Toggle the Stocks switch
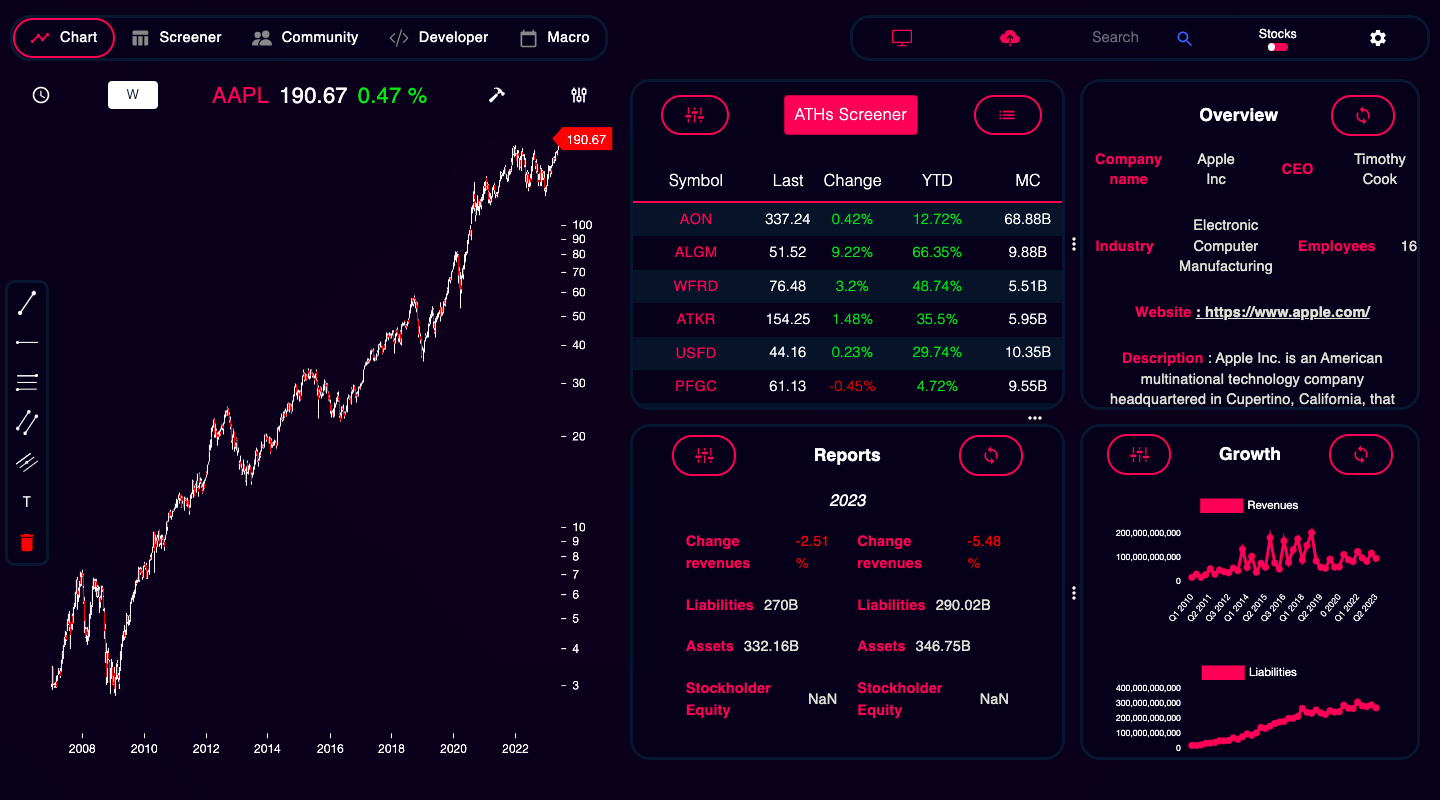 (x=1277, y=47)
